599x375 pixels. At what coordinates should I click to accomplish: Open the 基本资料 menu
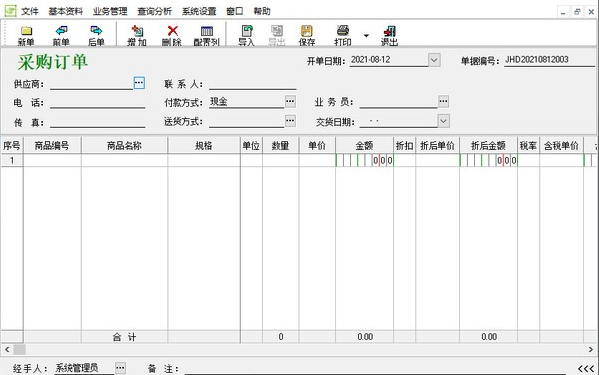[x=66, y=11]
